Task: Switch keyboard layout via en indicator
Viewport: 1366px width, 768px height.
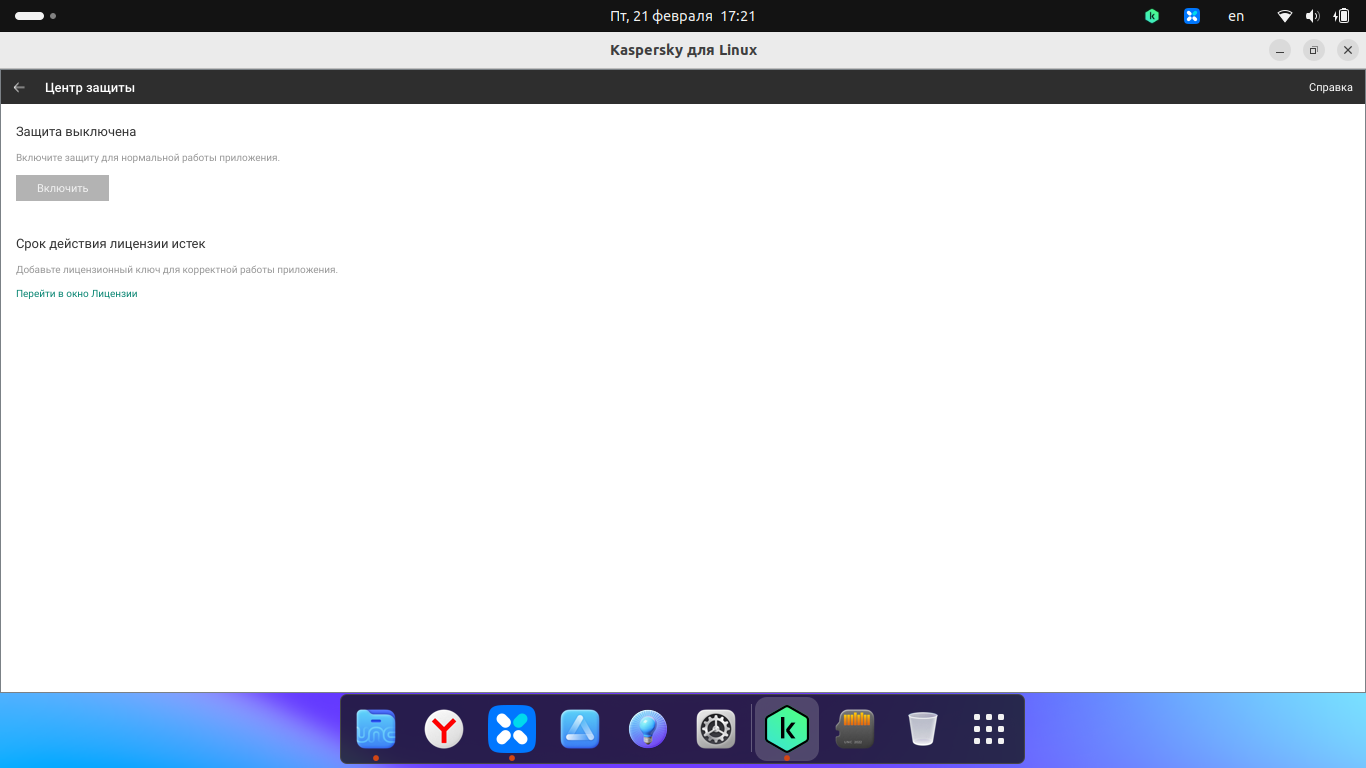Action: pos(1236,16)
